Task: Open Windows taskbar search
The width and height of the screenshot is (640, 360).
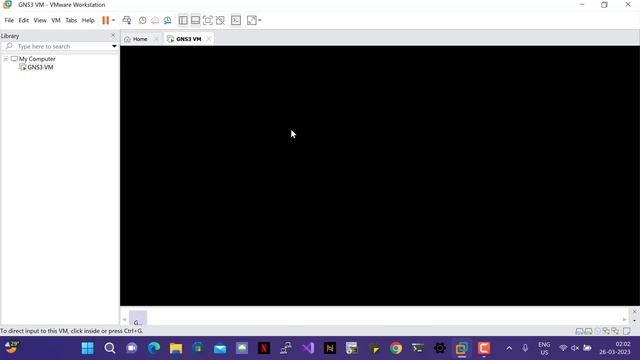Action: (x=109, y=348)
